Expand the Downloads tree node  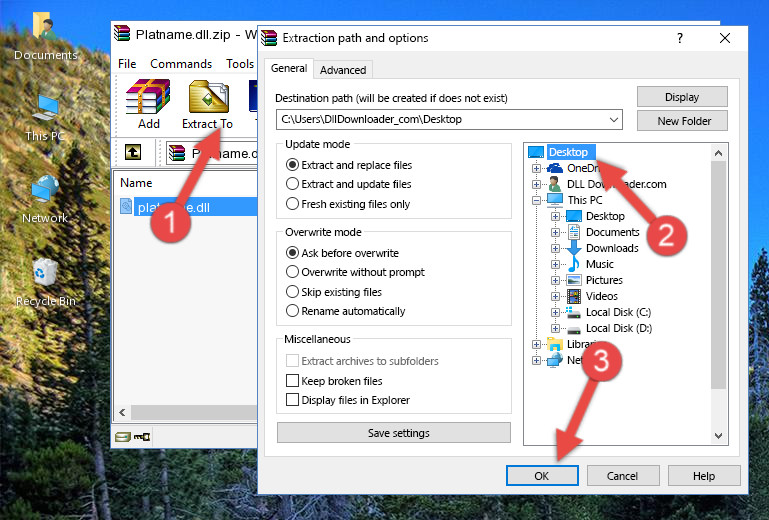click(555, 248)
